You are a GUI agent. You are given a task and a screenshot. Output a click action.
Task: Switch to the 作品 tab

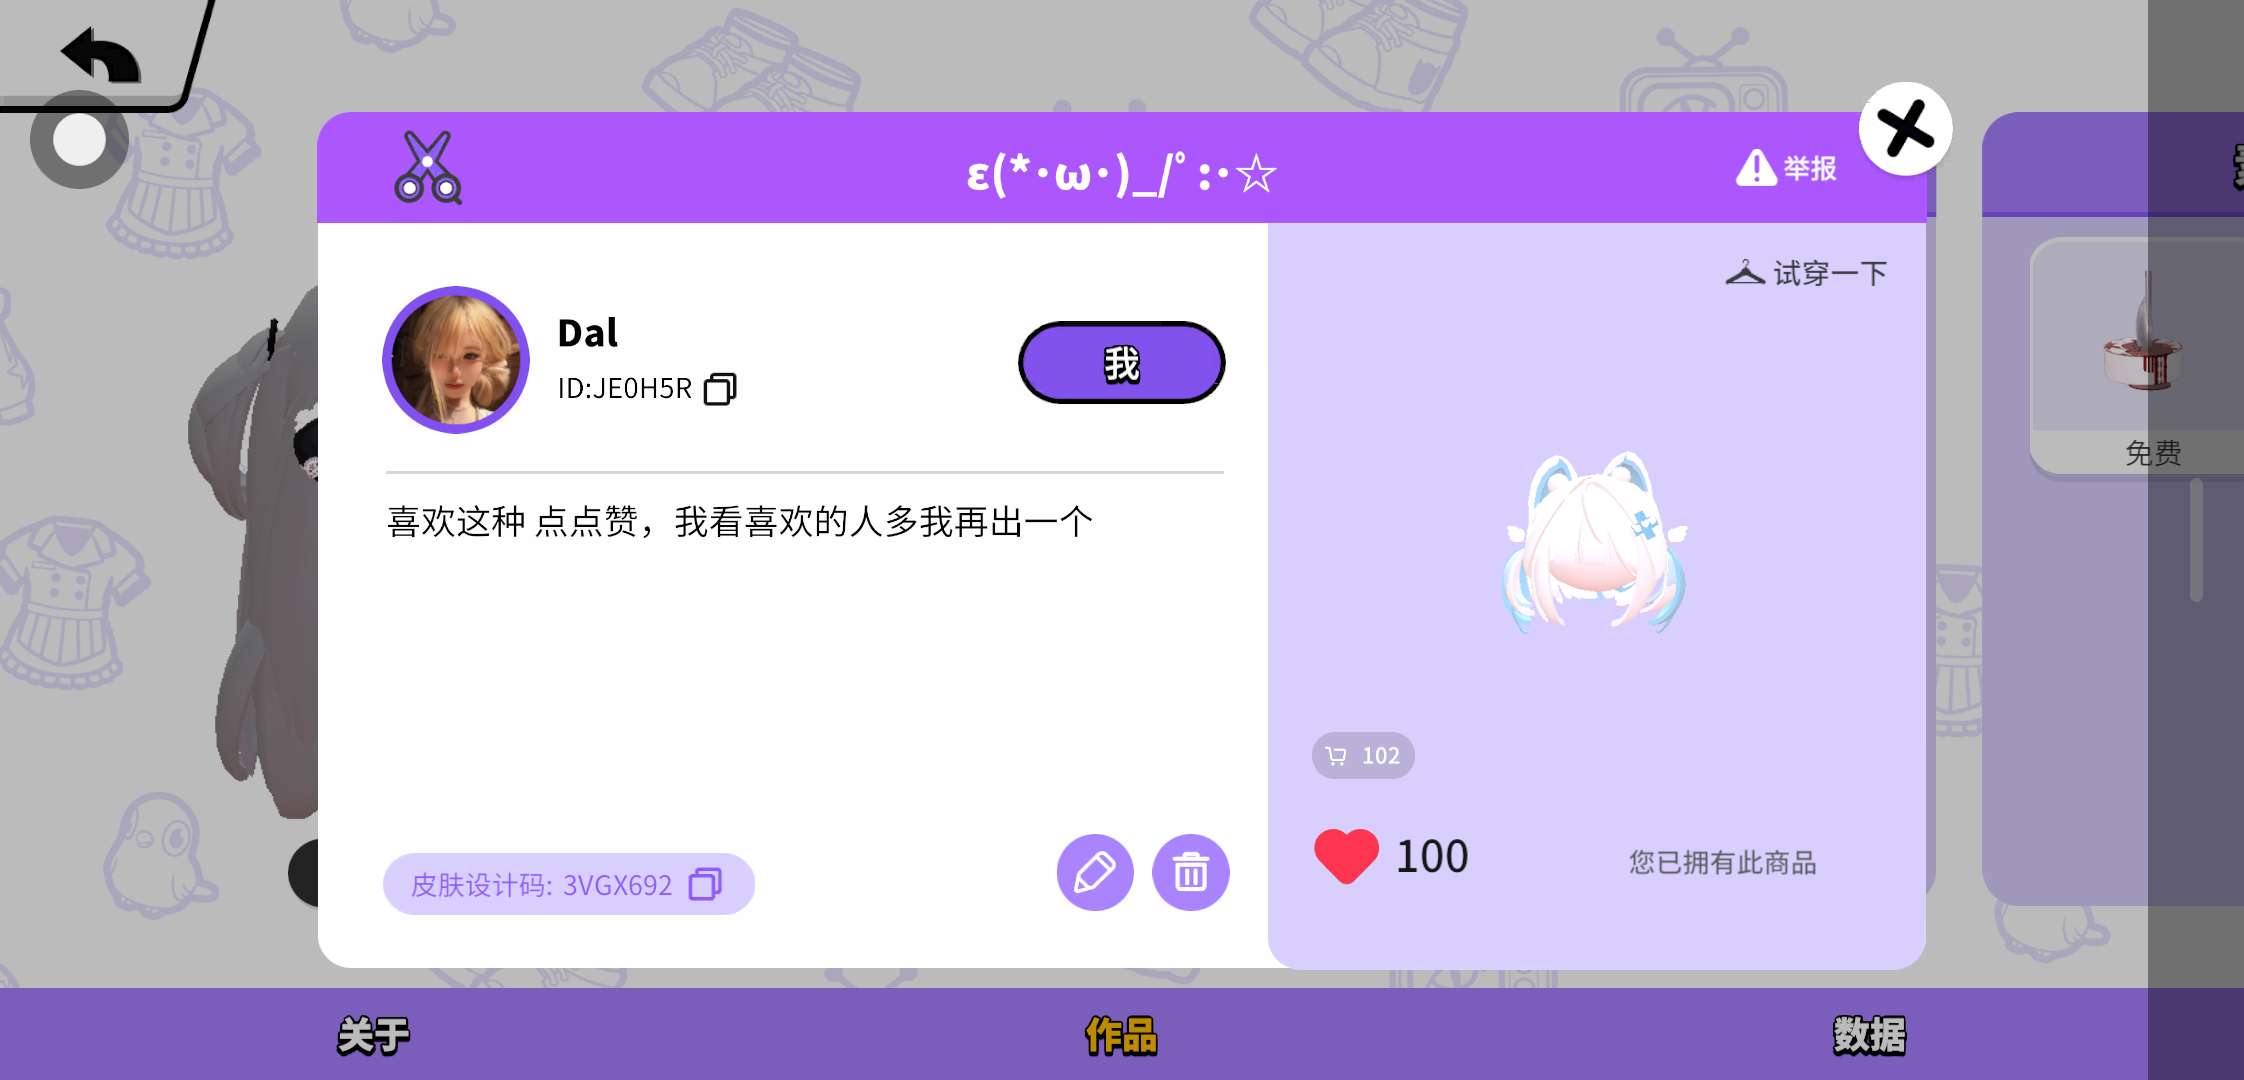pos(1121,1035)
